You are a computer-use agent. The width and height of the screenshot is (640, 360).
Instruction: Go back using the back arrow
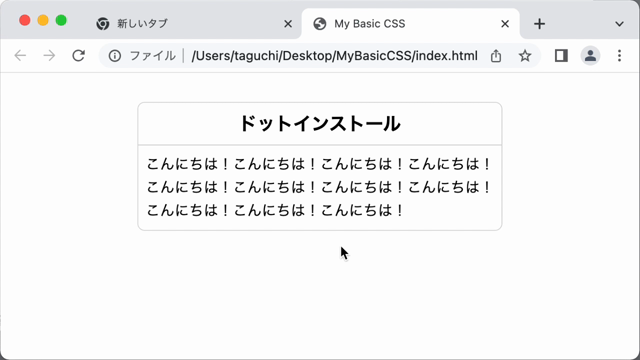pyautogui.click(x=20, y=56)
